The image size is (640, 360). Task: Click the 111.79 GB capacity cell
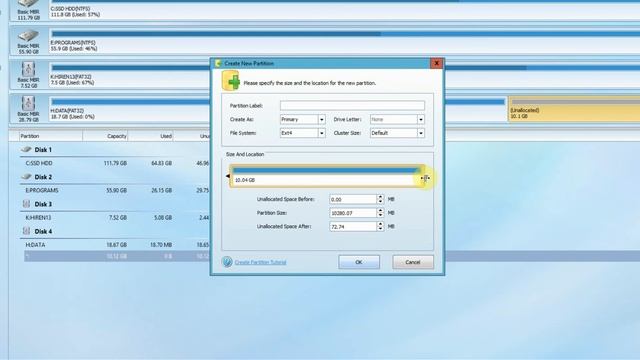[x=115, y=163]
